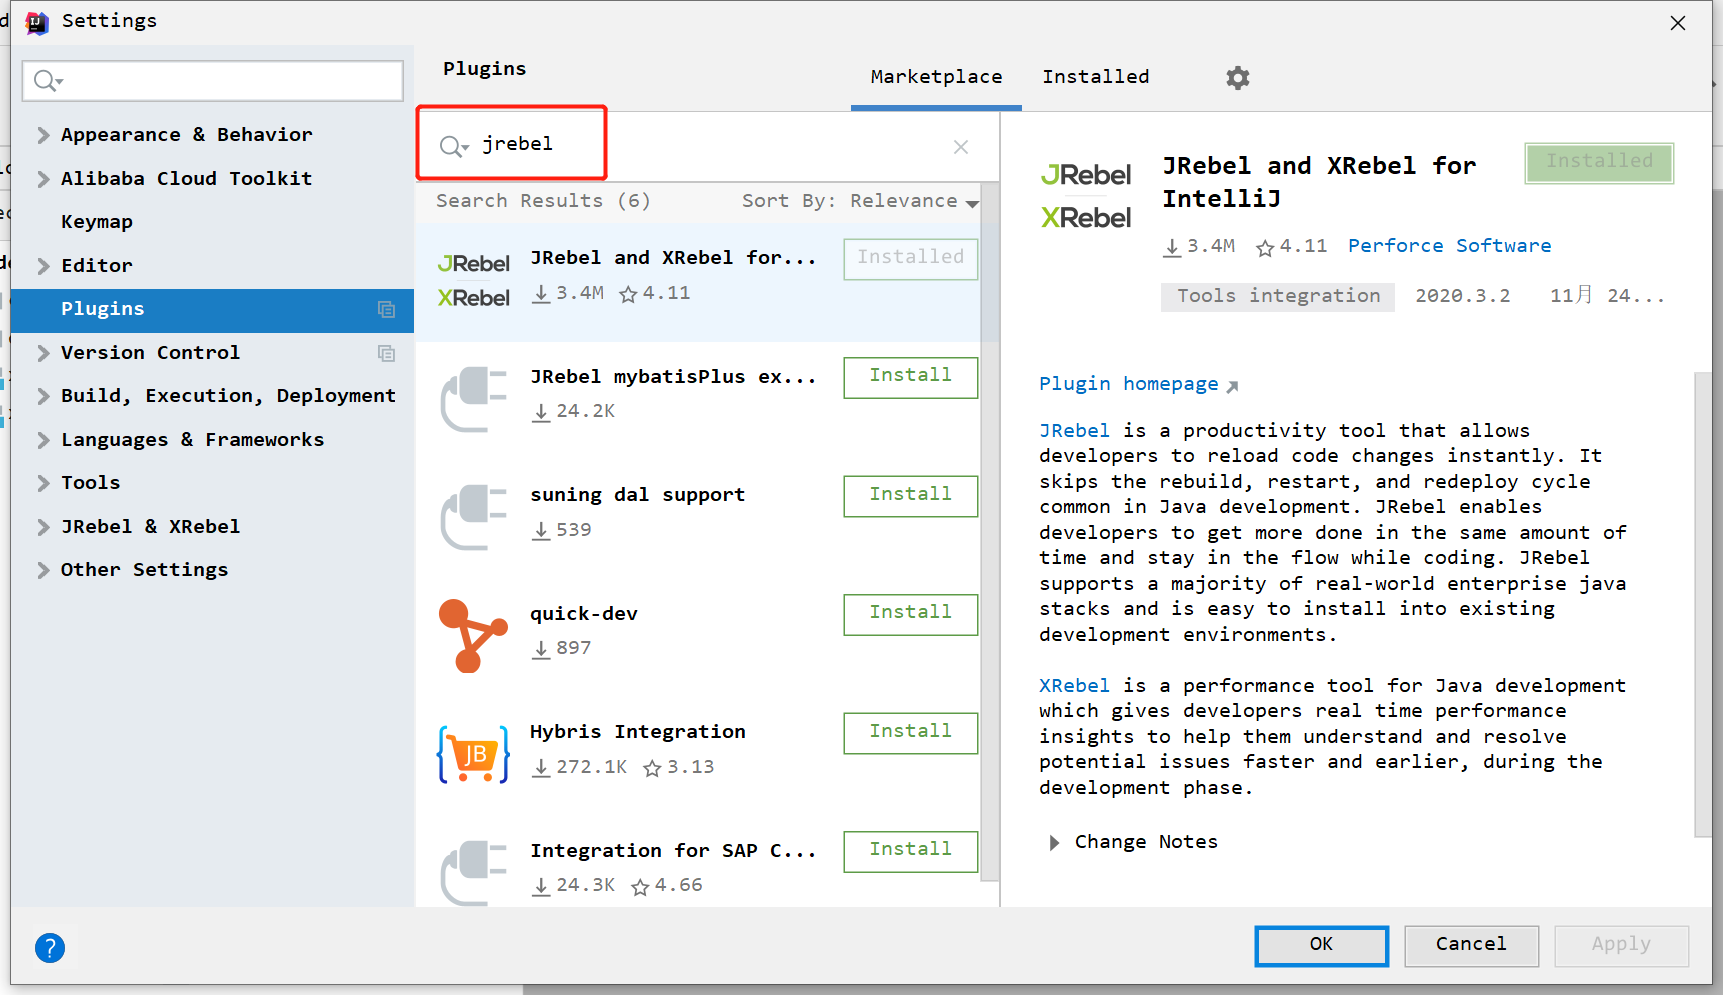Click the Cancel button
This screenshot has width=1723, height=995.
coord(1471,945)
